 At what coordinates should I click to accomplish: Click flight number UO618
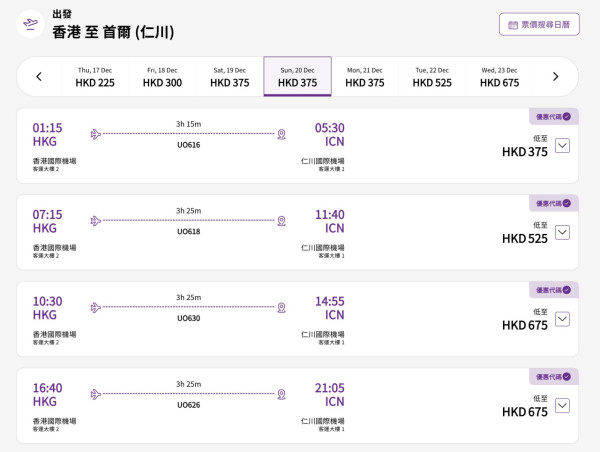189,232
